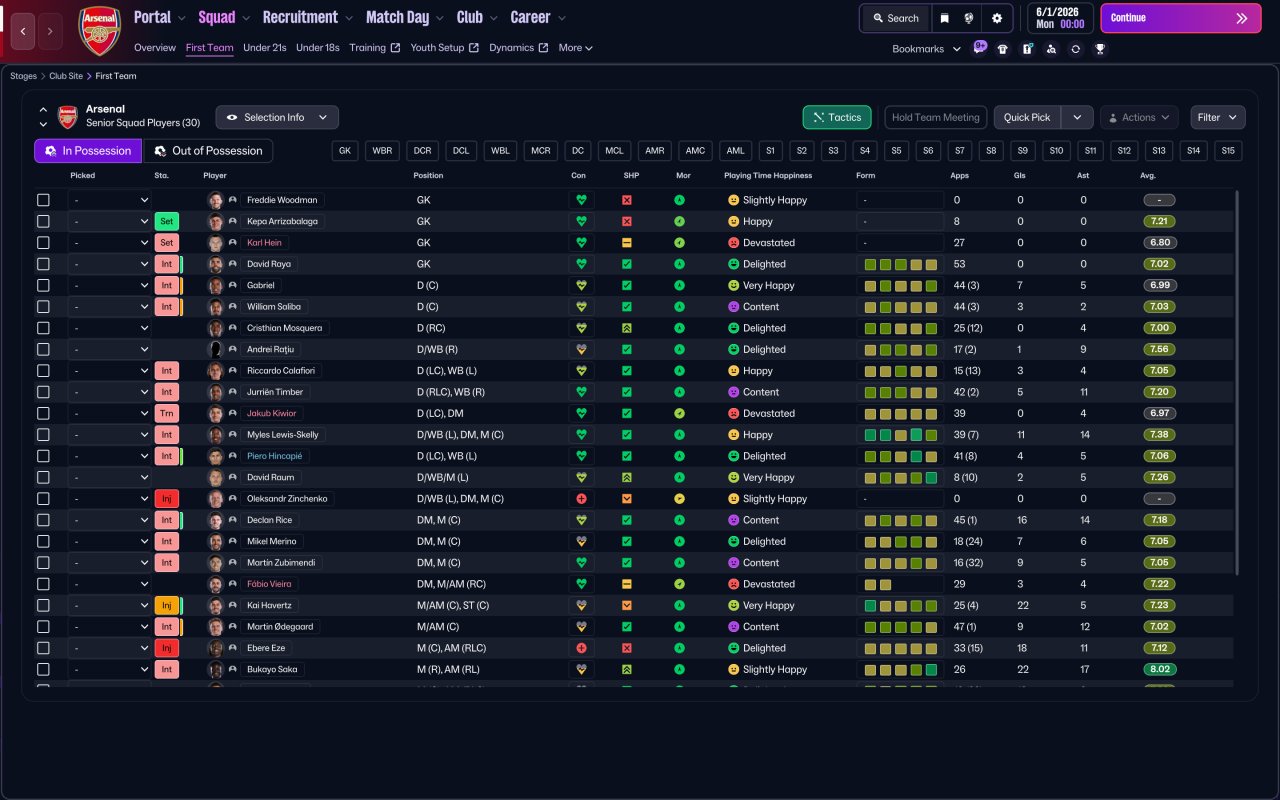Select the AMC position slot button

point(695,151)
